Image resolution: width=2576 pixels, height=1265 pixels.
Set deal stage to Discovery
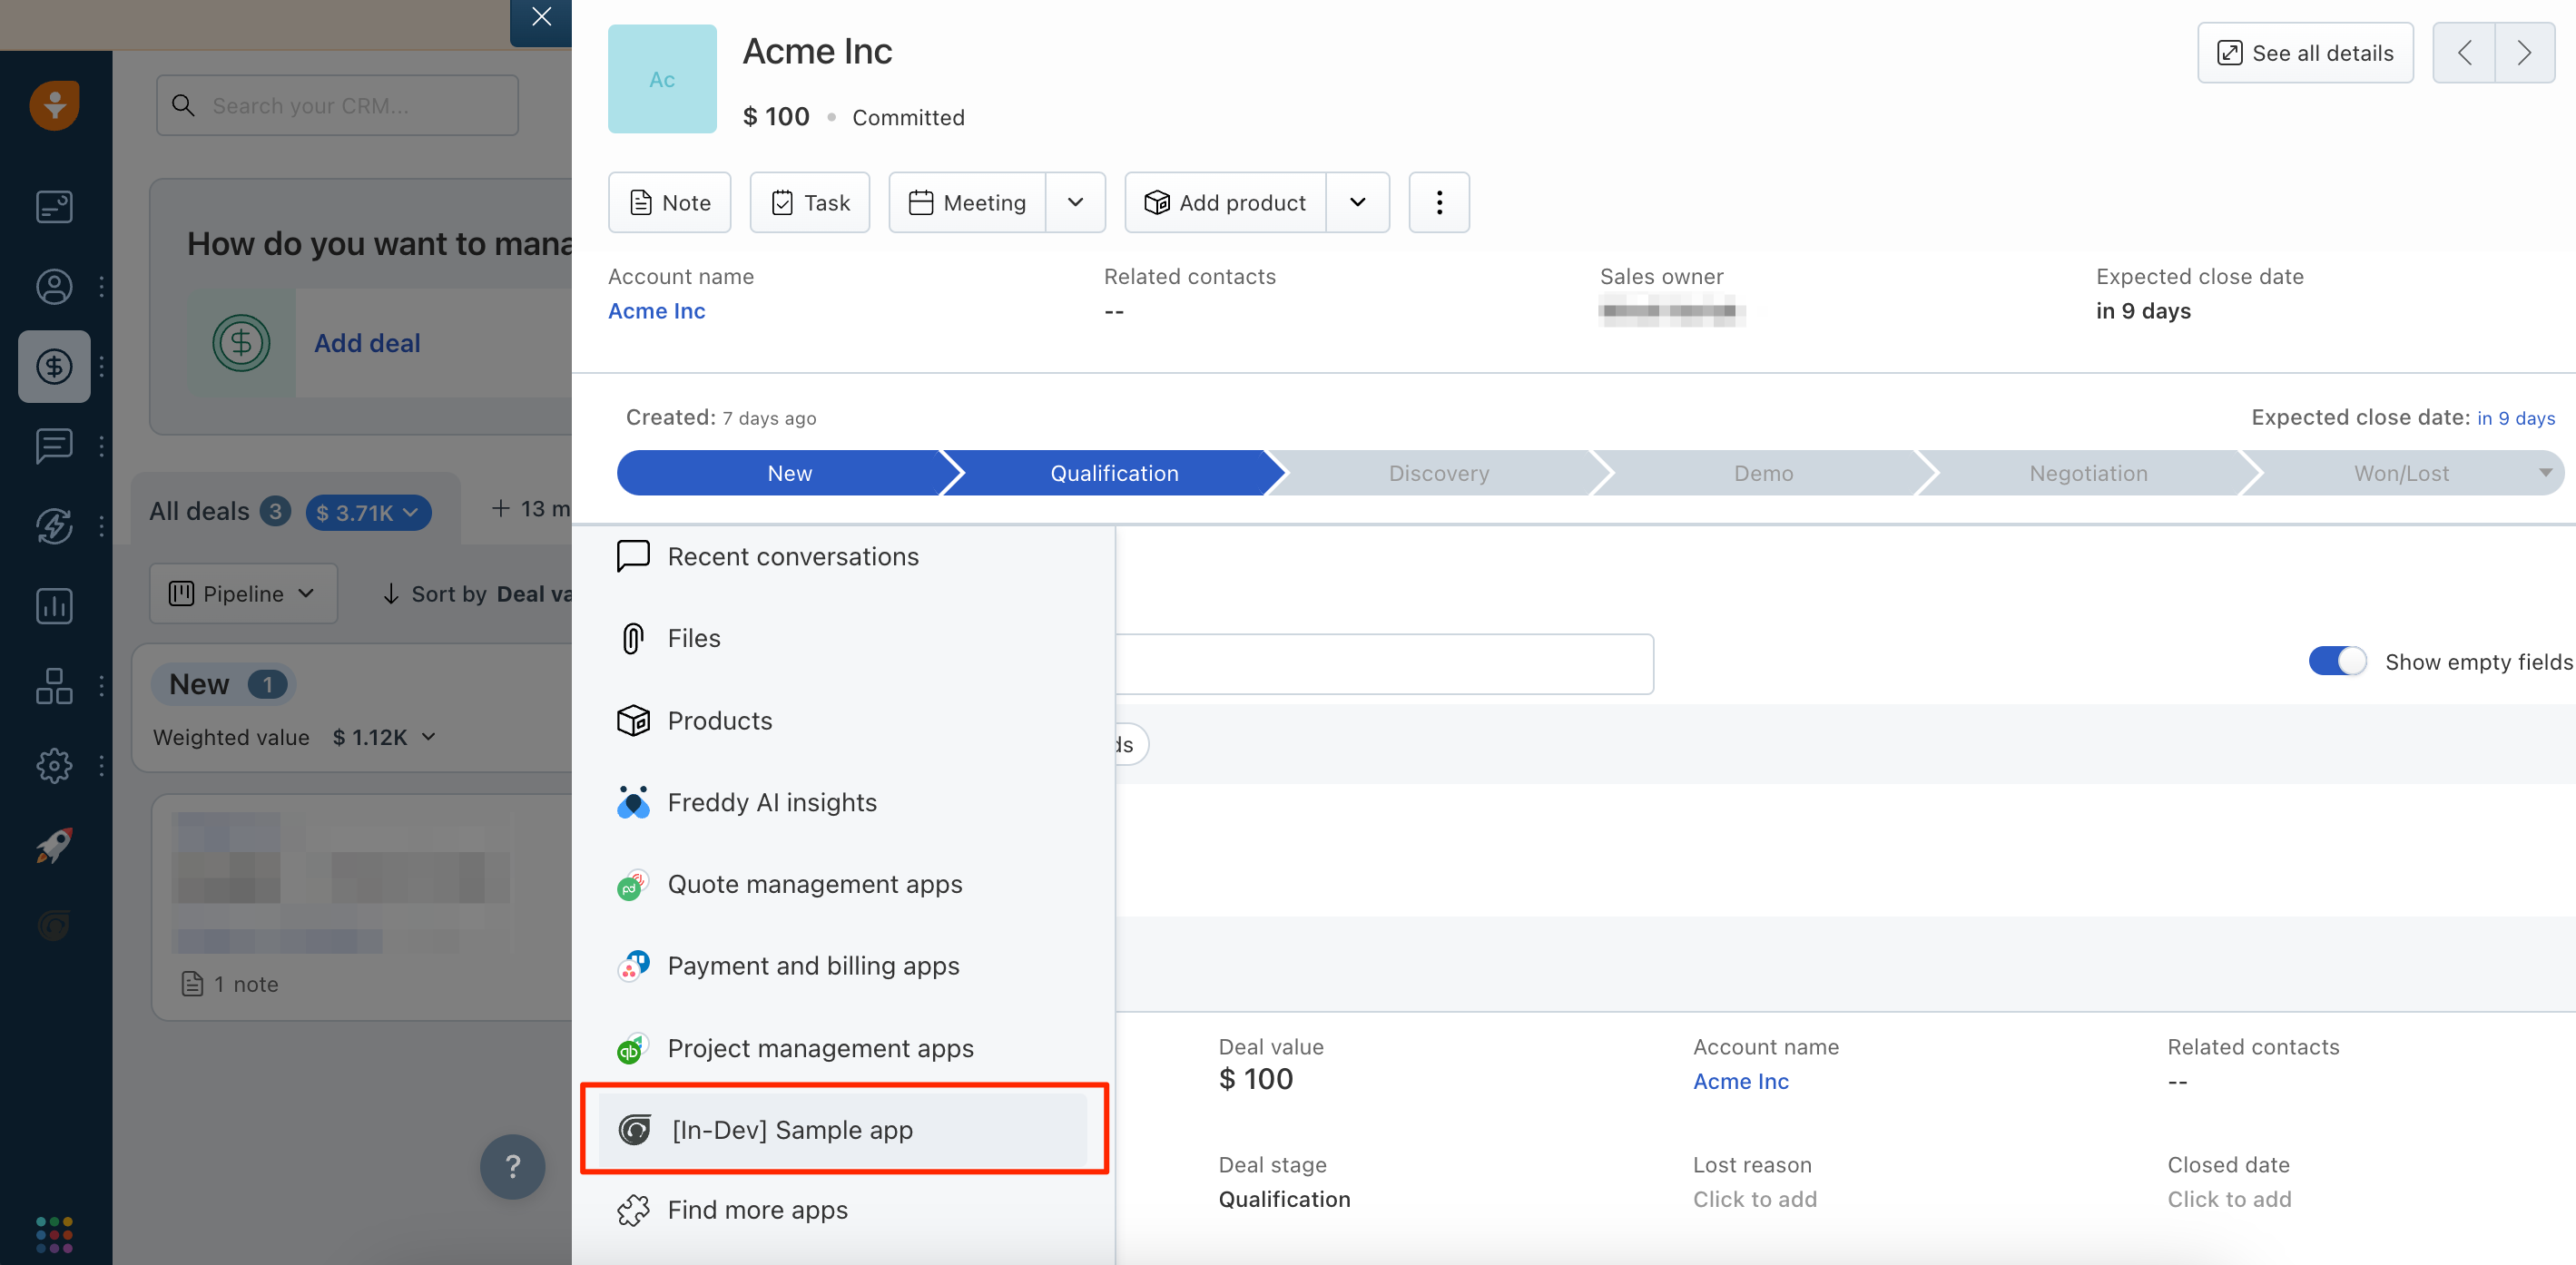tap(1439, 473)
